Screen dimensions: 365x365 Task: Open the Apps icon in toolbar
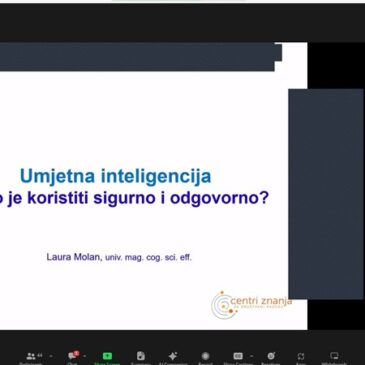click(301, 356)
